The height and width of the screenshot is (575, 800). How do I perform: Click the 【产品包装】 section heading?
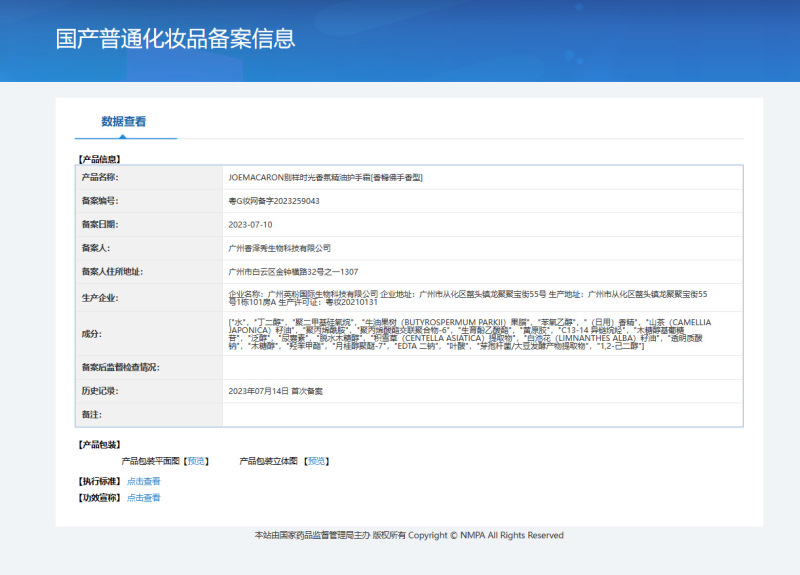click(99, 445)
